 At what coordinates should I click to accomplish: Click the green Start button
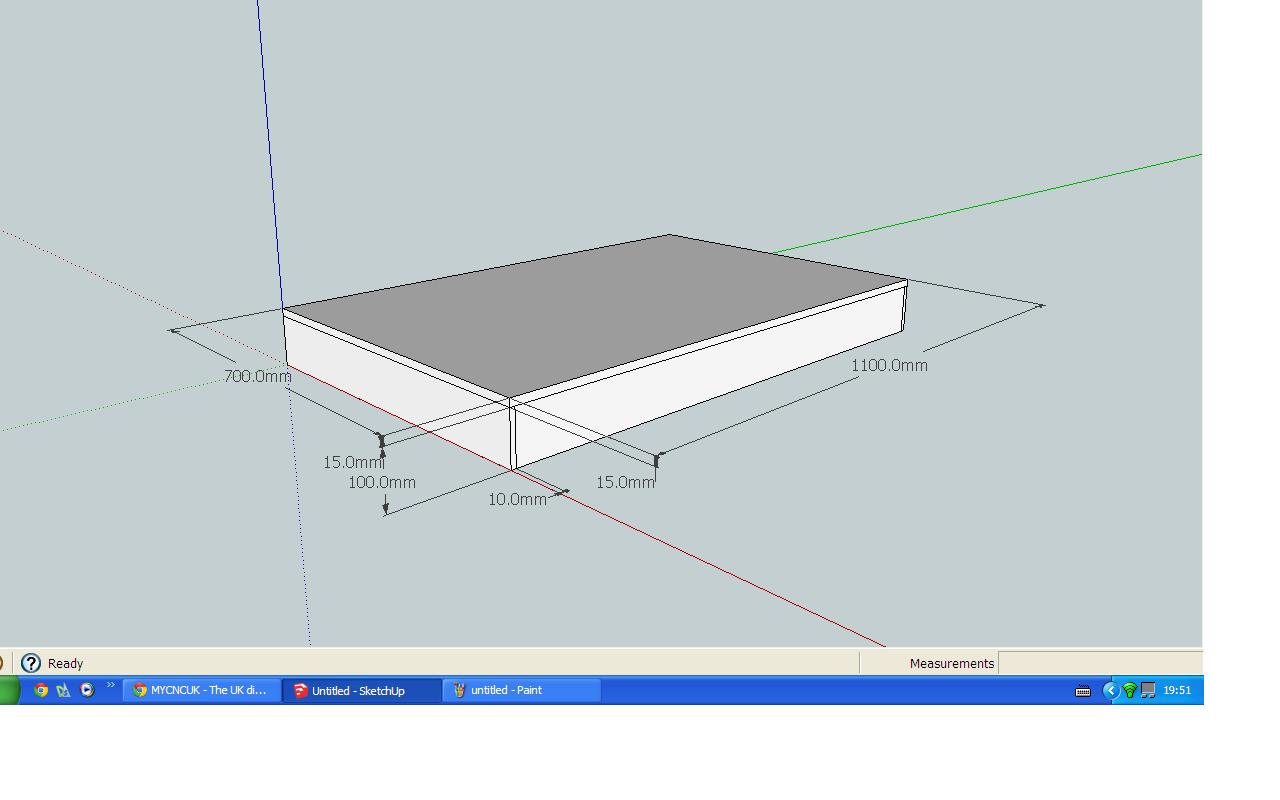9,690
